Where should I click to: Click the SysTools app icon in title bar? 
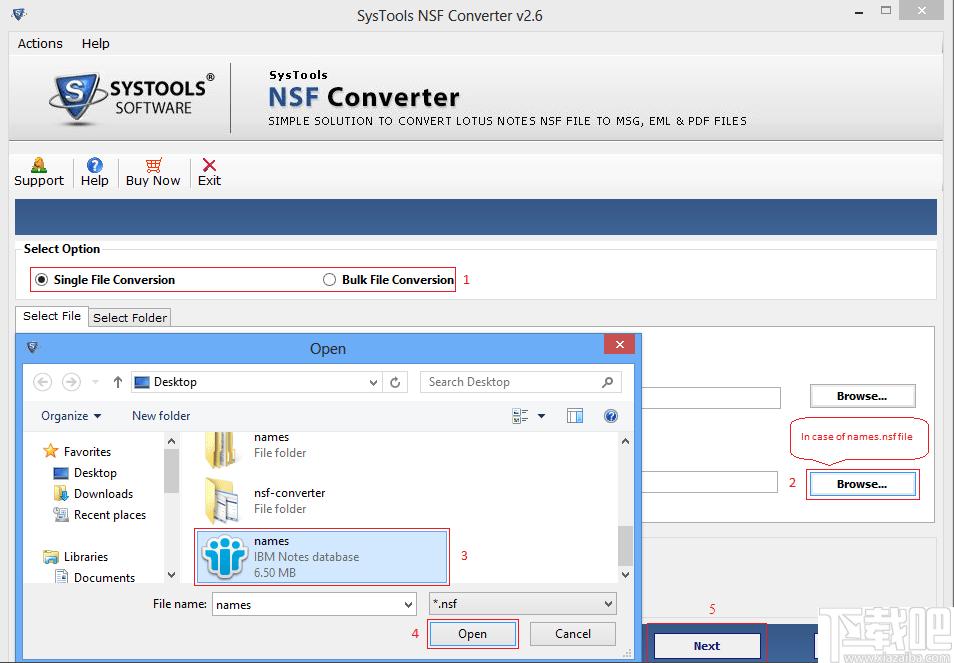(18, 14)
